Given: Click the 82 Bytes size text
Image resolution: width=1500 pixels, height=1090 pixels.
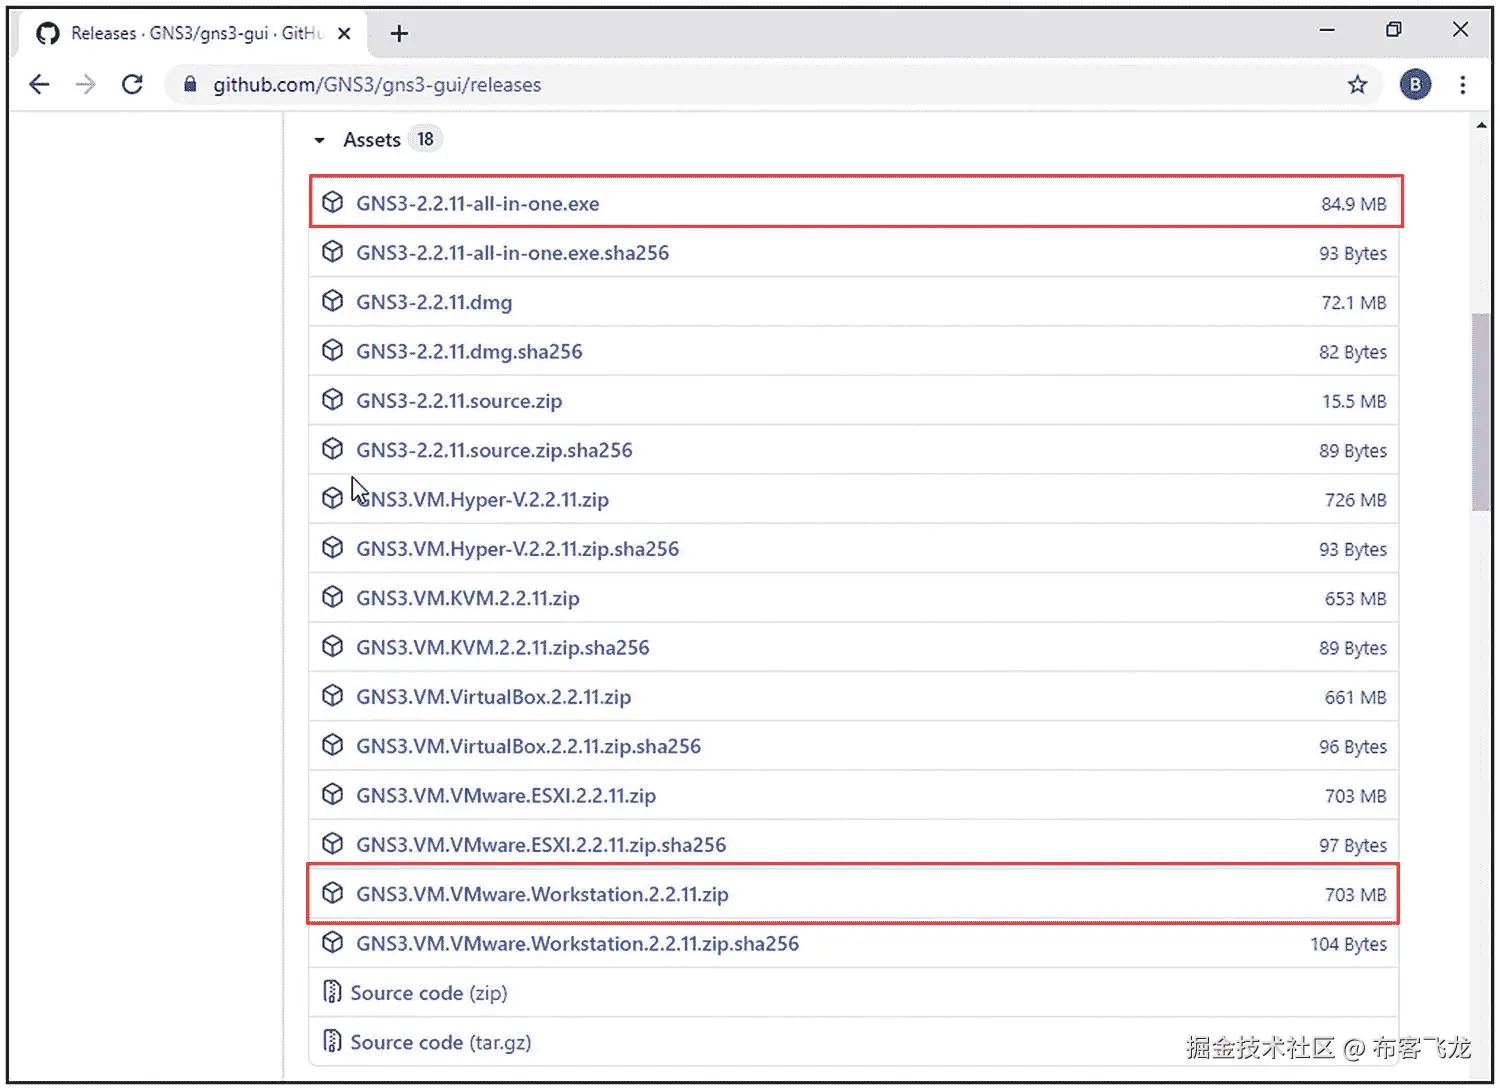Looking at the screenshot, I should coord(1352,352).
